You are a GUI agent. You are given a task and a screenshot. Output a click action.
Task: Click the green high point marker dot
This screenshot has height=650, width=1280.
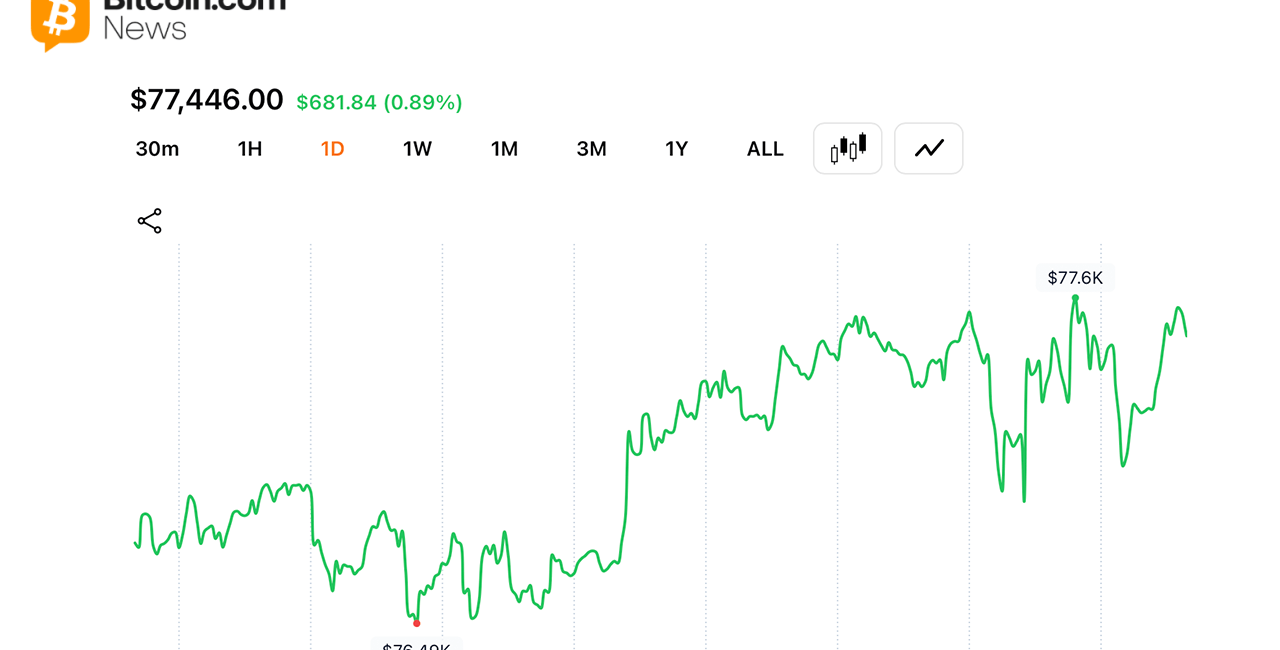tap(1075, 297)
